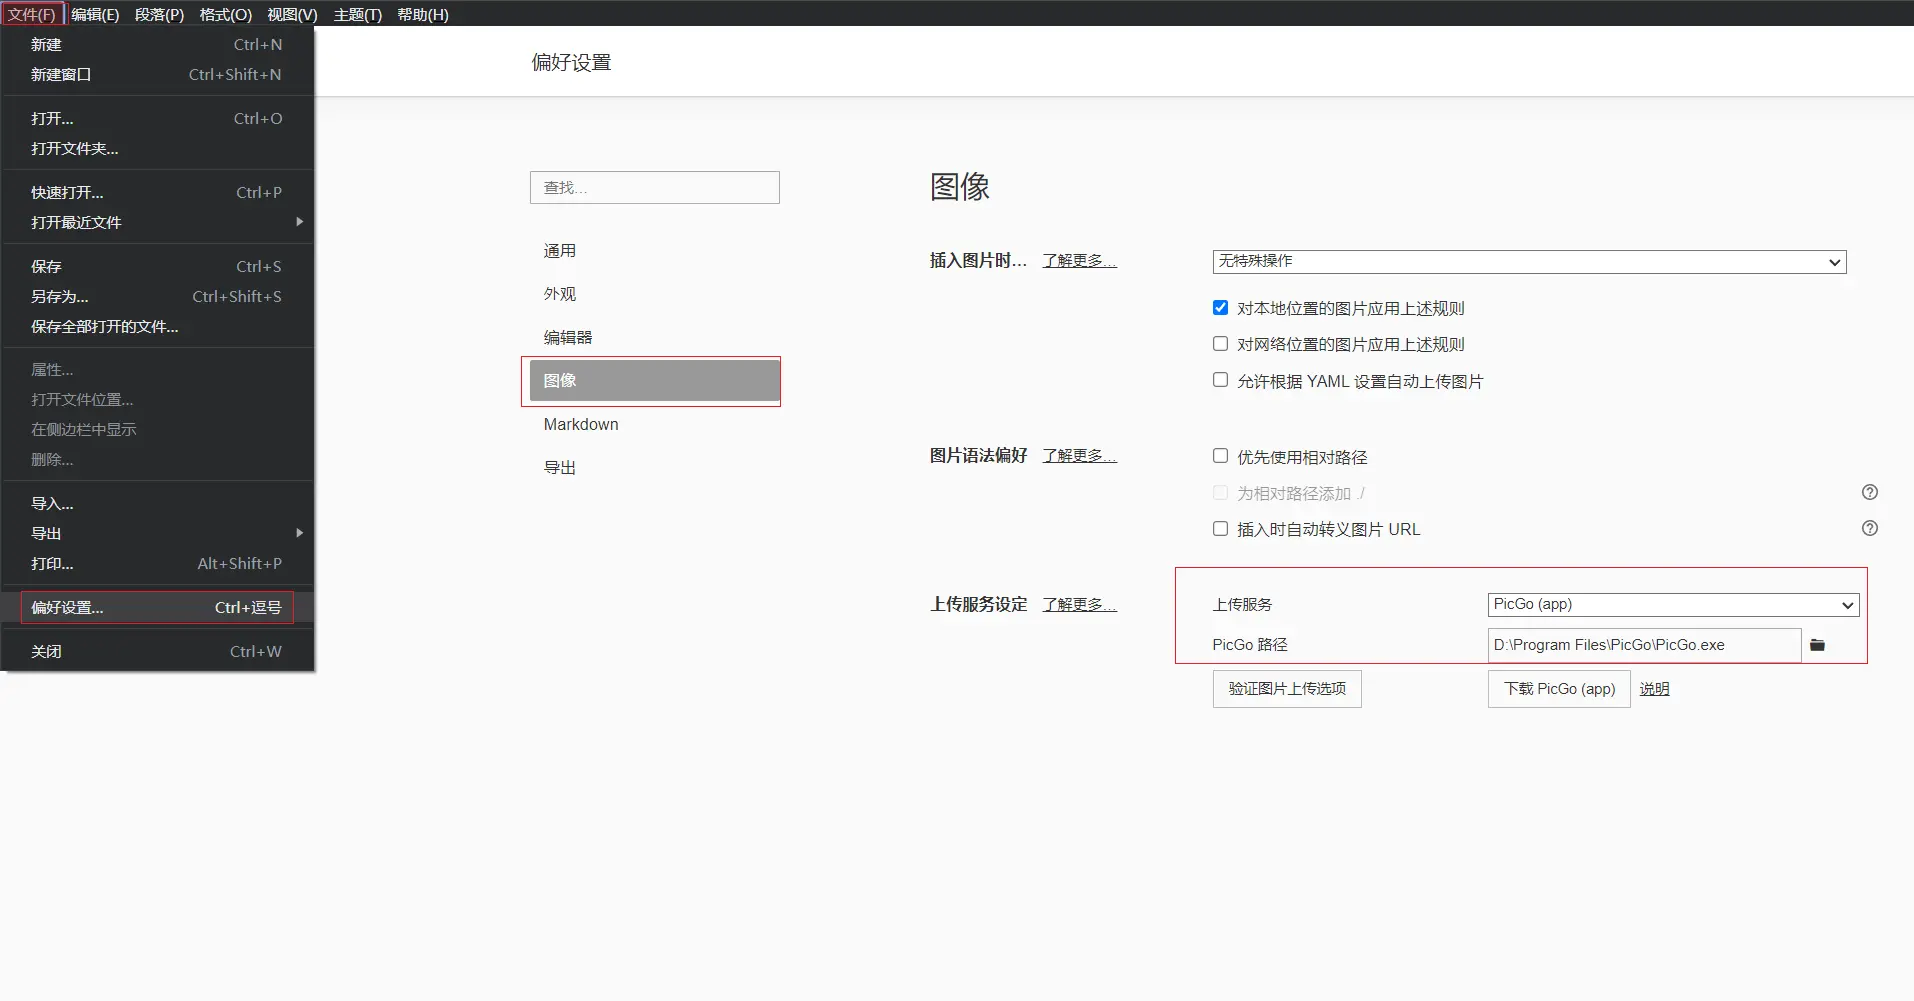Screen dimensions: 1914x1001
Task: Click the 下载 PicGo (app) button
Action: 1558,689
